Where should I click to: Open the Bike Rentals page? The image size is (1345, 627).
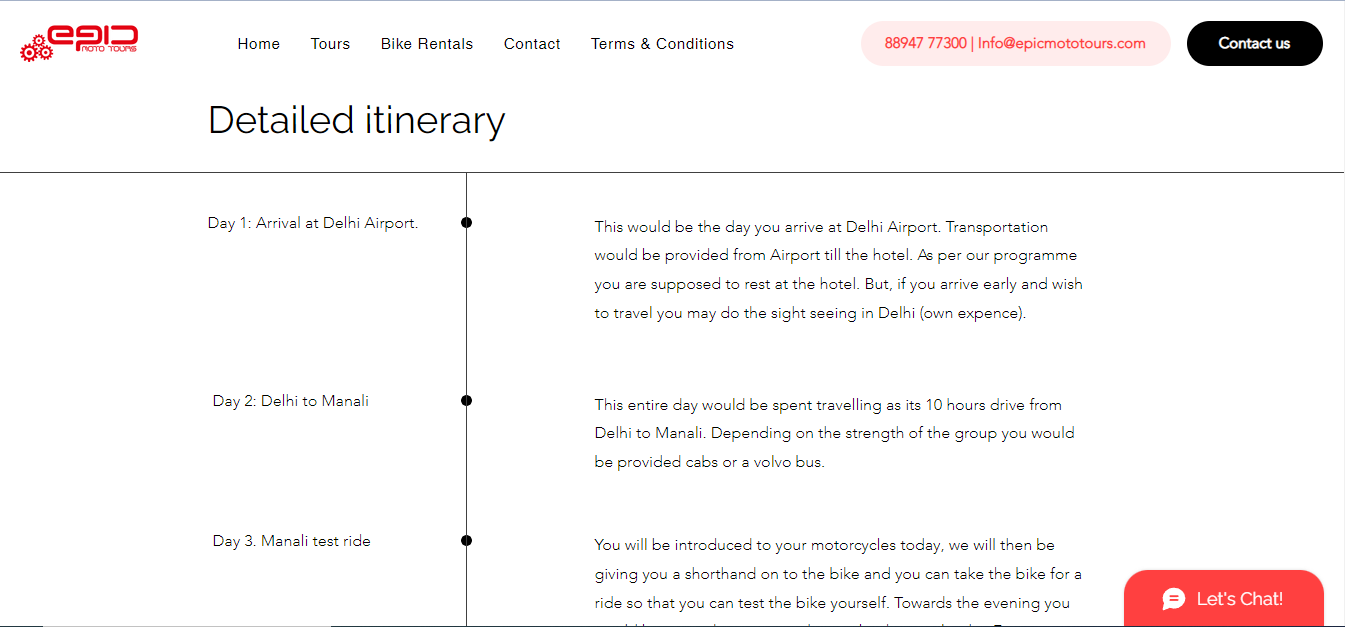tap(427, 44)
